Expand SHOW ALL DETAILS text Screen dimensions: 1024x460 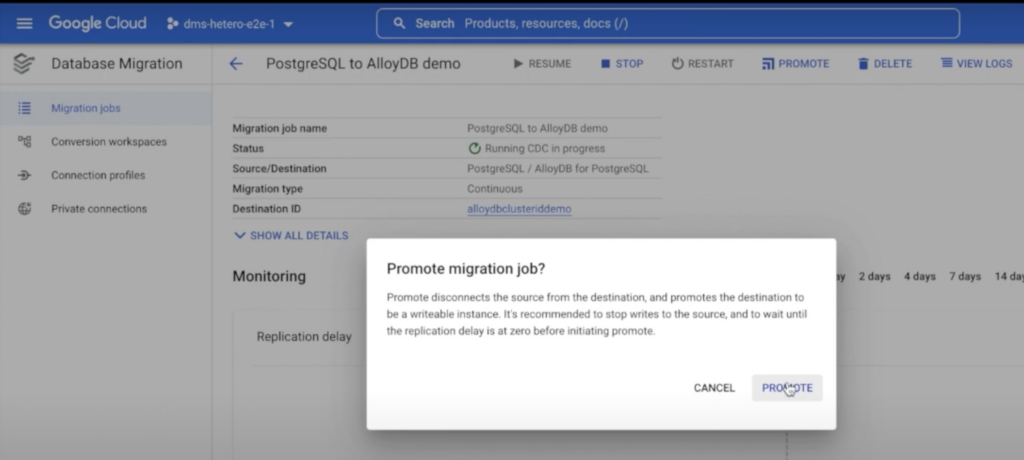pos(299,235)
